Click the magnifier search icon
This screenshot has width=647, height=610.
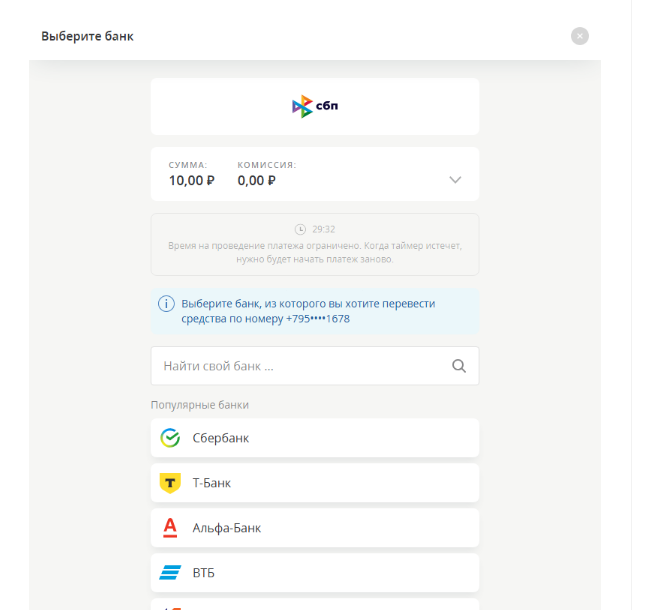[x=459, y=366]
